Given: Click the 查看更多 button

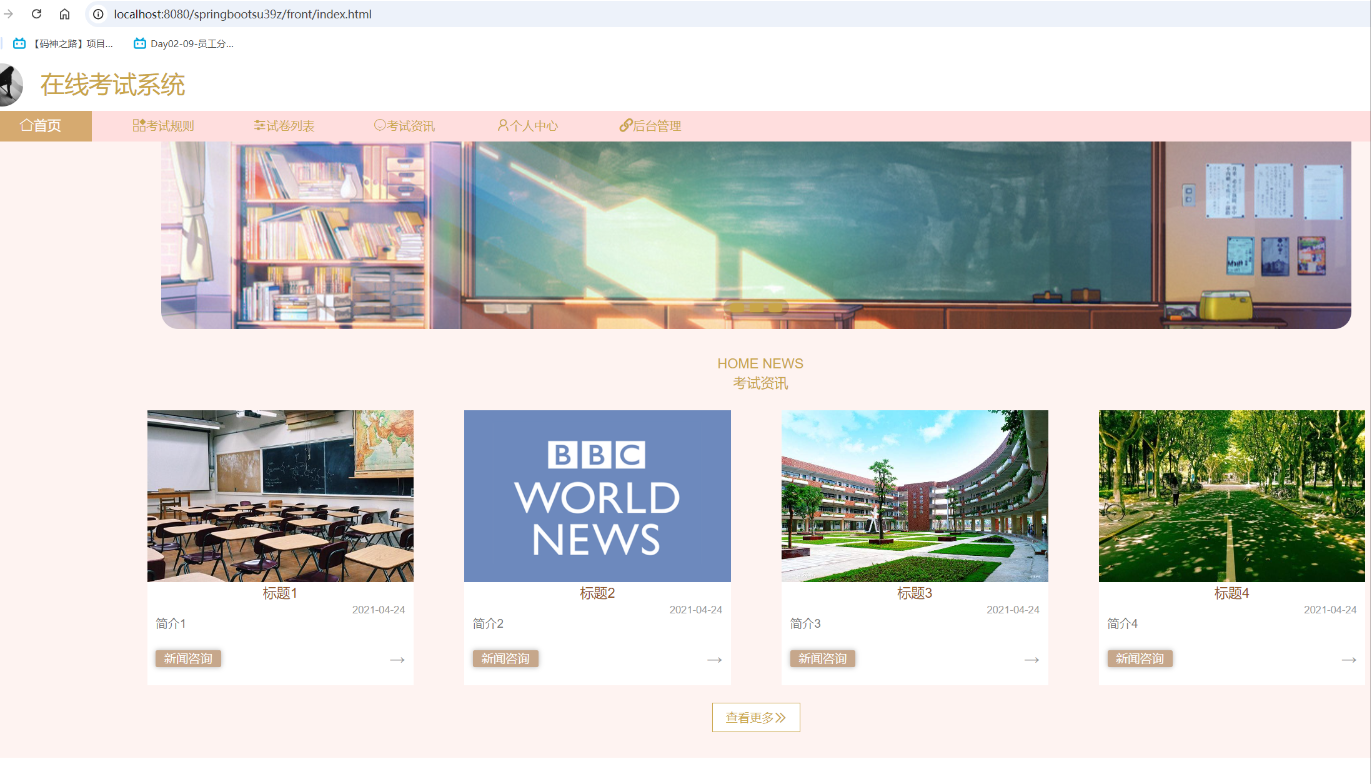Looking at the screenshot, I should point(755,718).
